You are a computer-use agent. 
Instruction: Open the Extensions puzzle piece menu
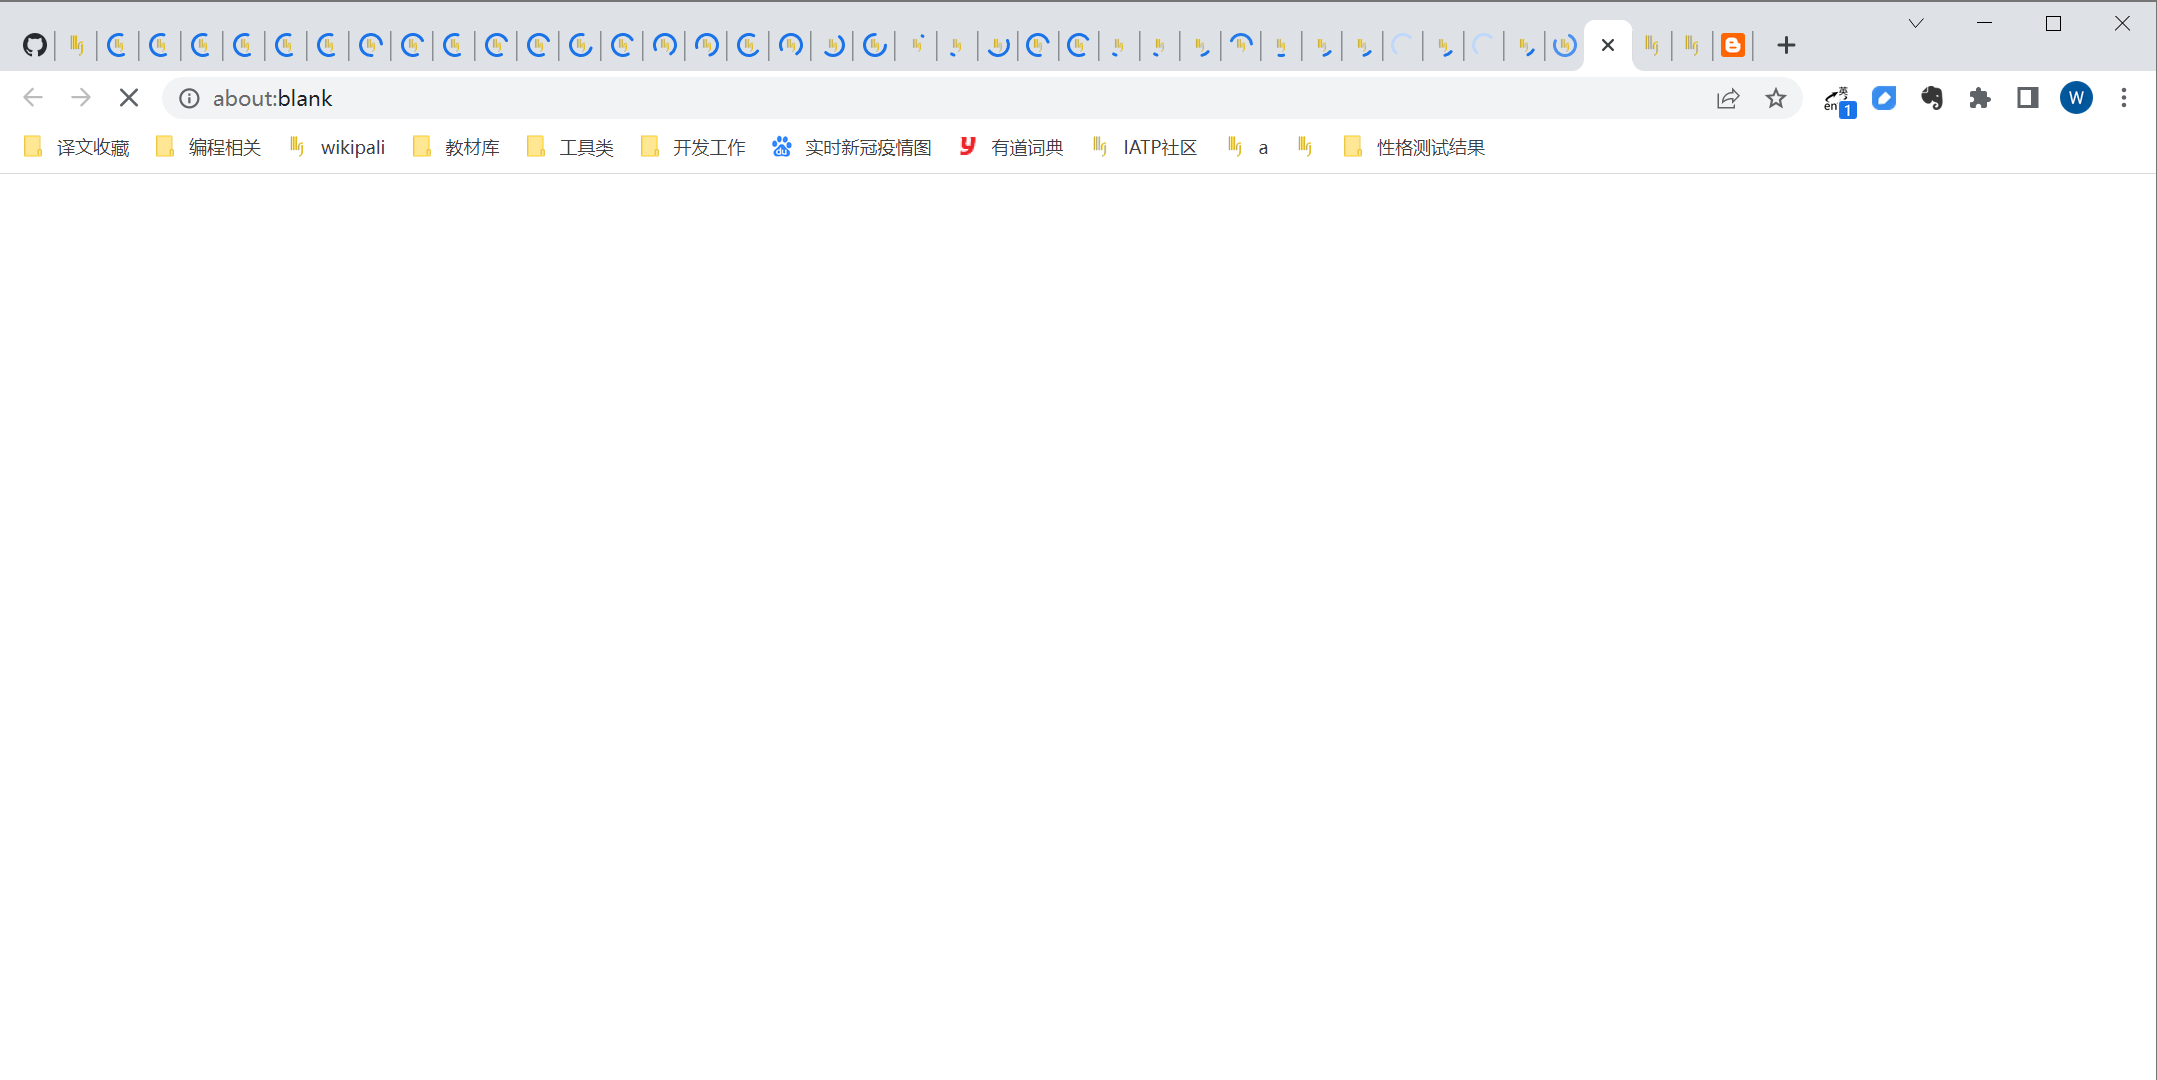coord(1979,98)
